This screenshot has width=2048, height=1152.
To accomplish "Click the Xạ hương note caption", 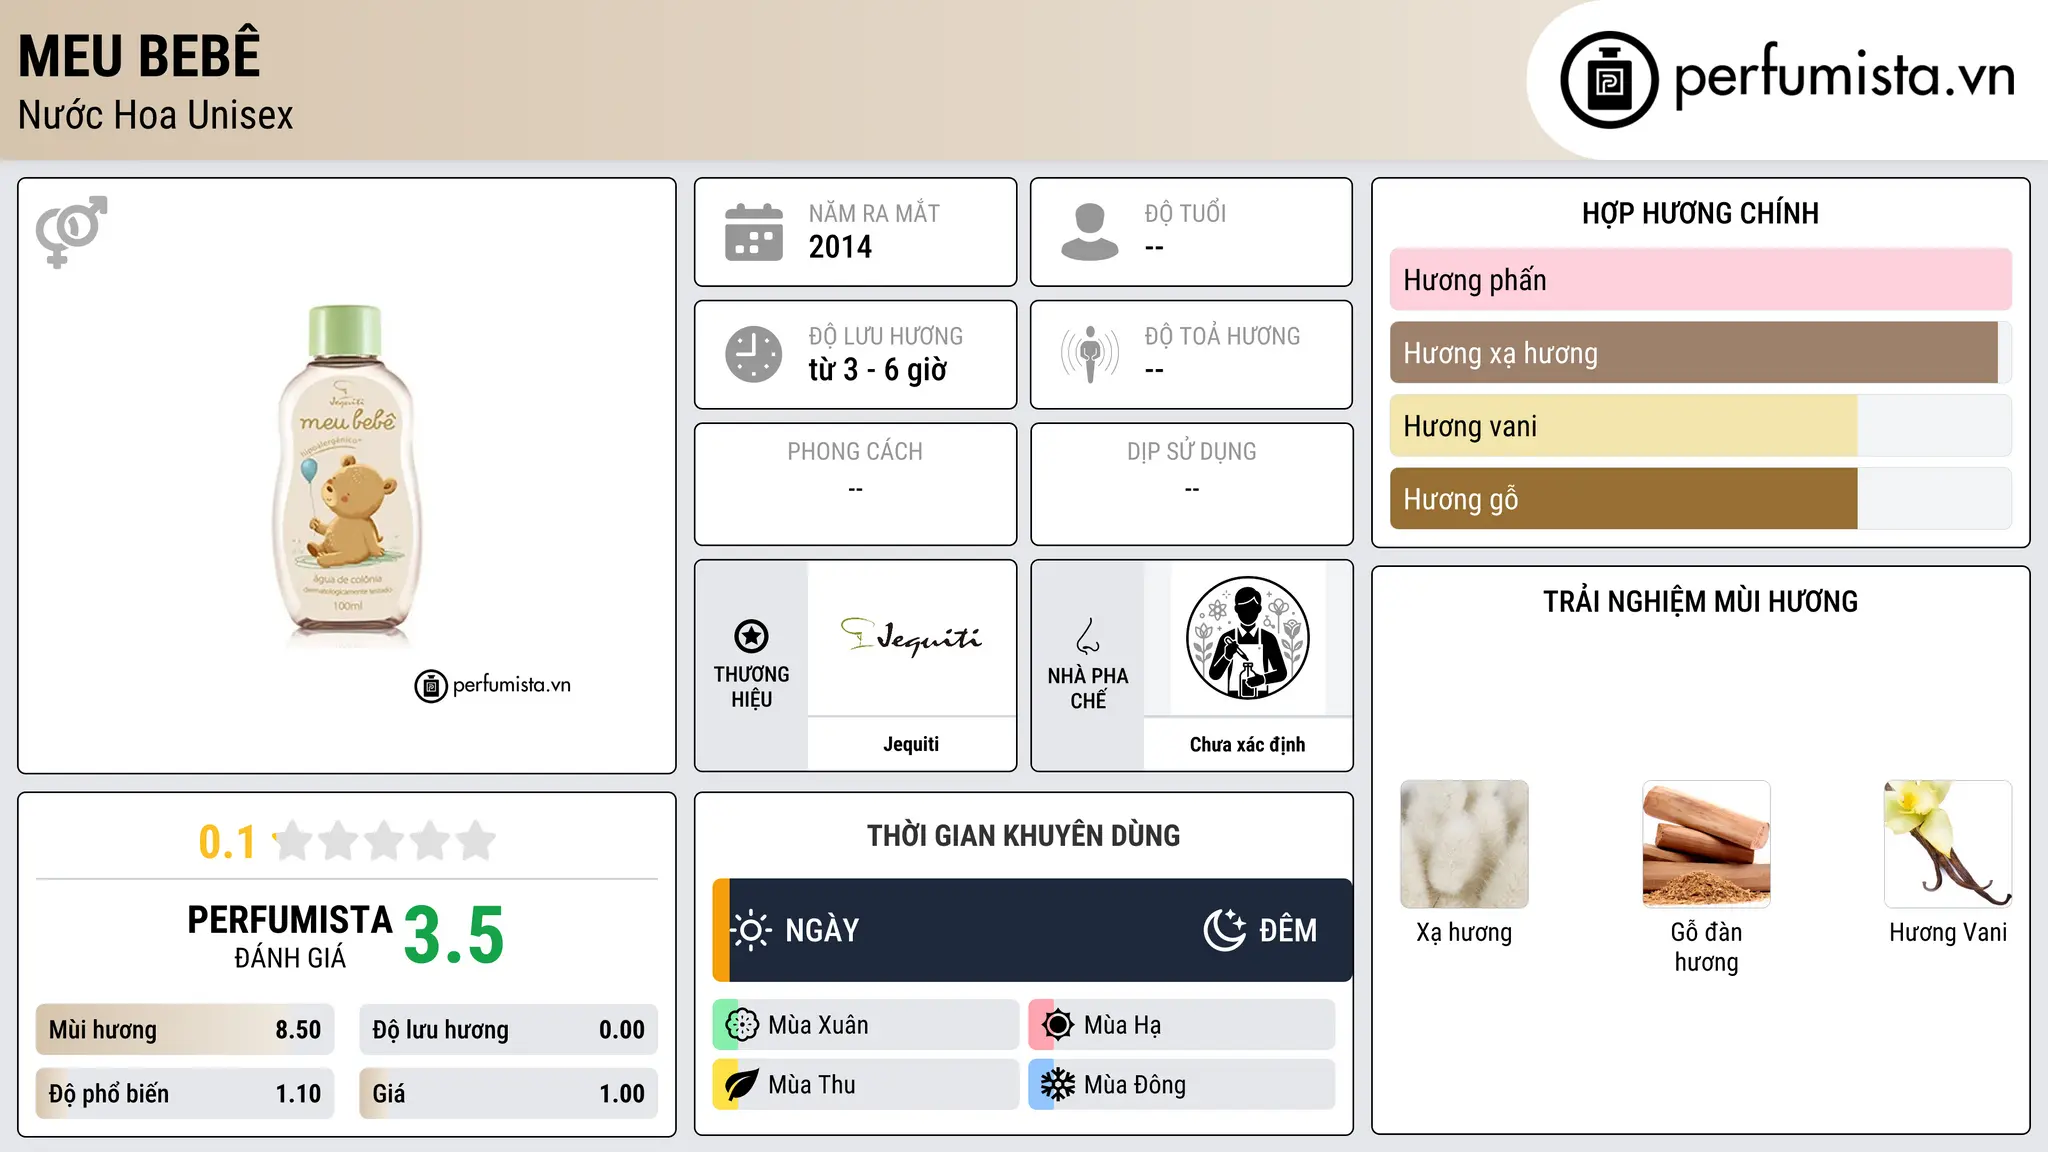I will click(1464, 932).
